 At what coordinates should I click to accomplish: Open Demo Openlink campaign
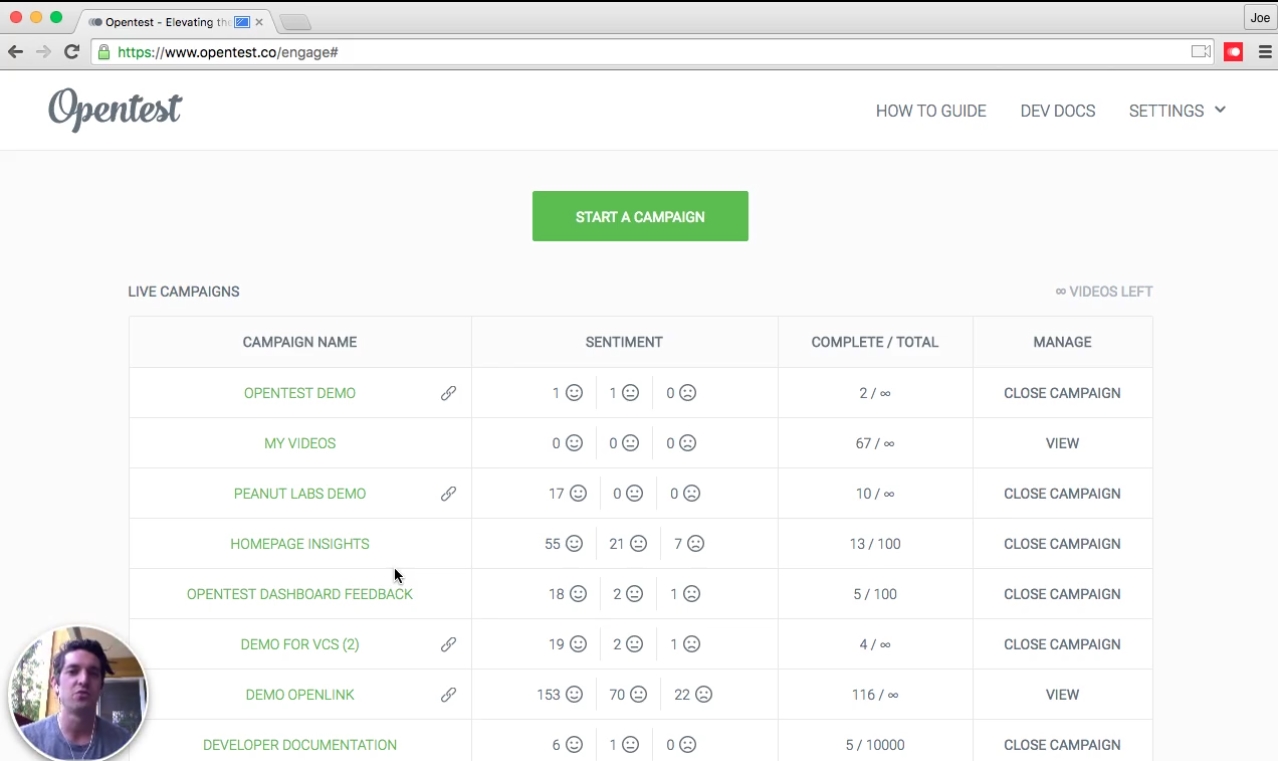coord(300,694)
